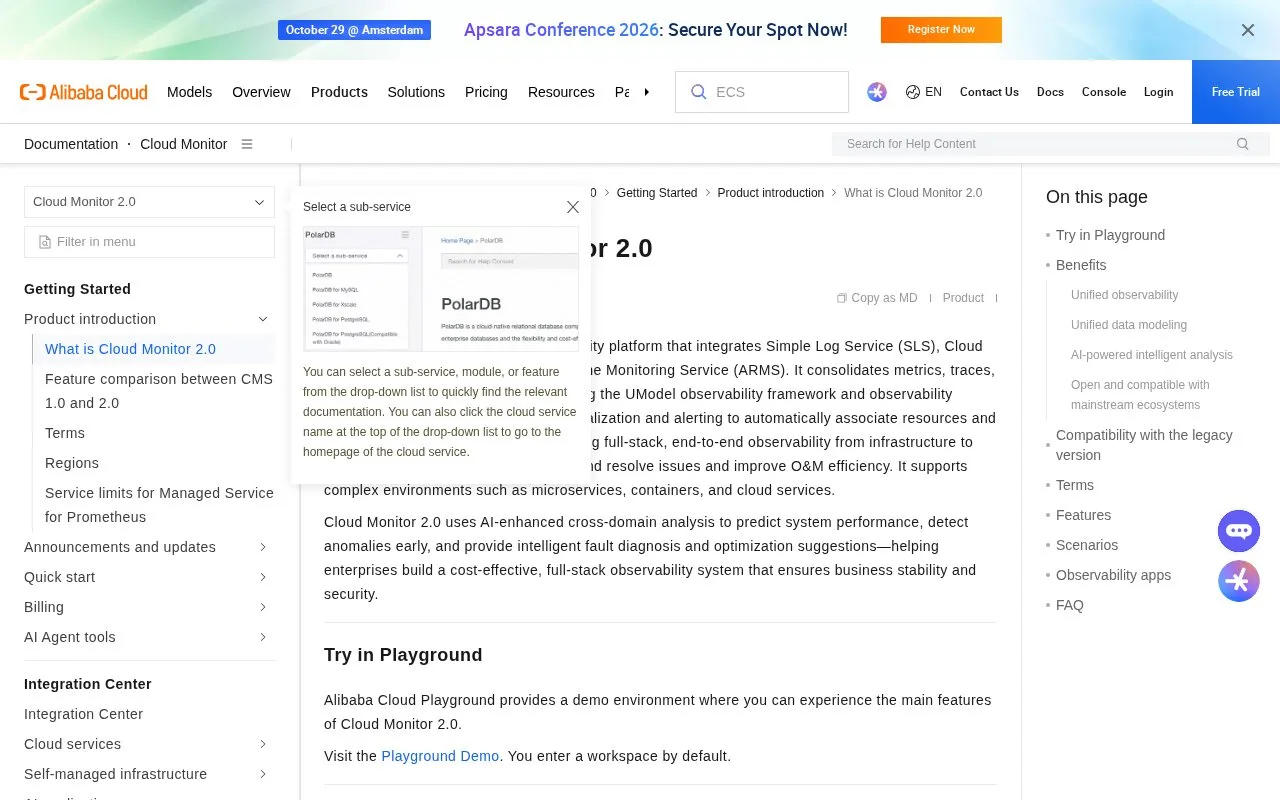Viewport: 1280px width, 800px height.
Task: Click Getting Started in the breadcrumb
Action: click(x=657, y=193)
